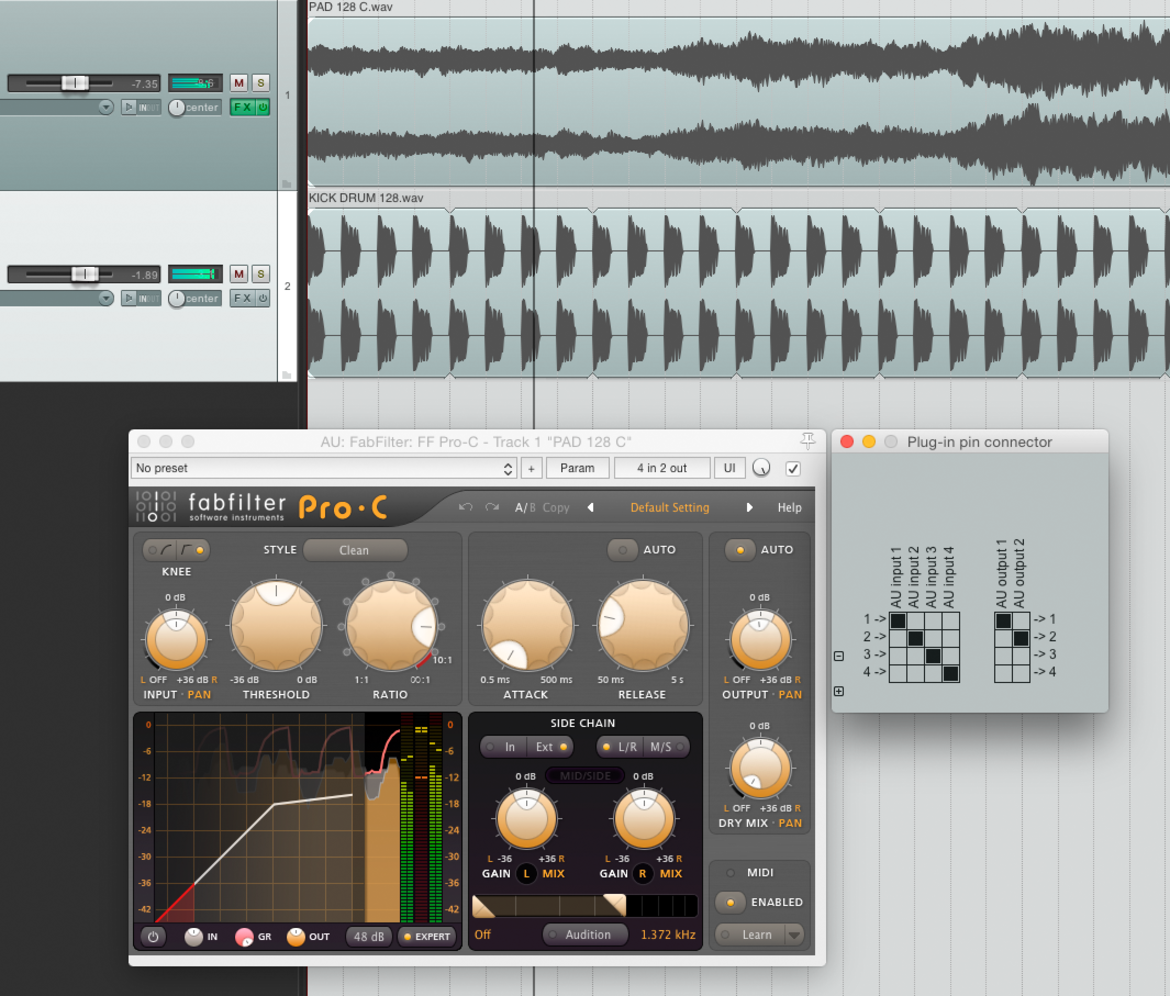Select Ext side chain source
Viewport: 1170px width, 996px height.
(x=551, y=747)
